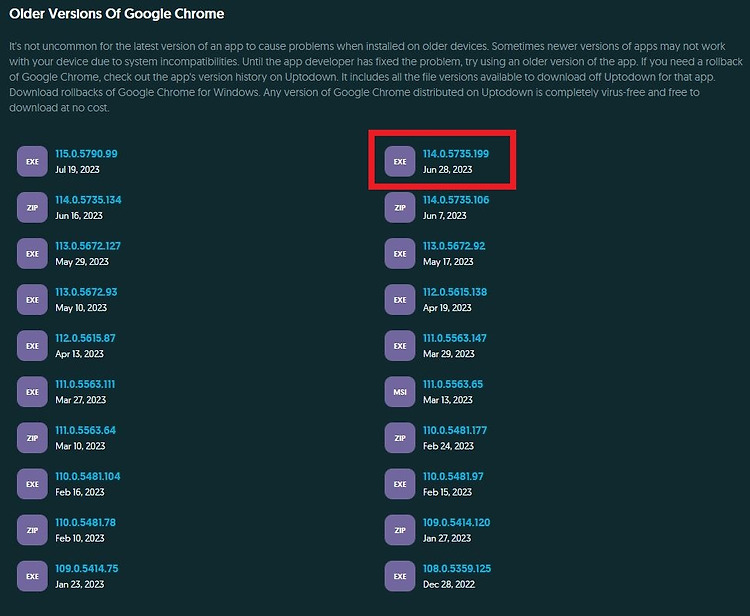Open version link 114.0.5735.199
This screenshot has width=750, height=616.
(456, 154)
